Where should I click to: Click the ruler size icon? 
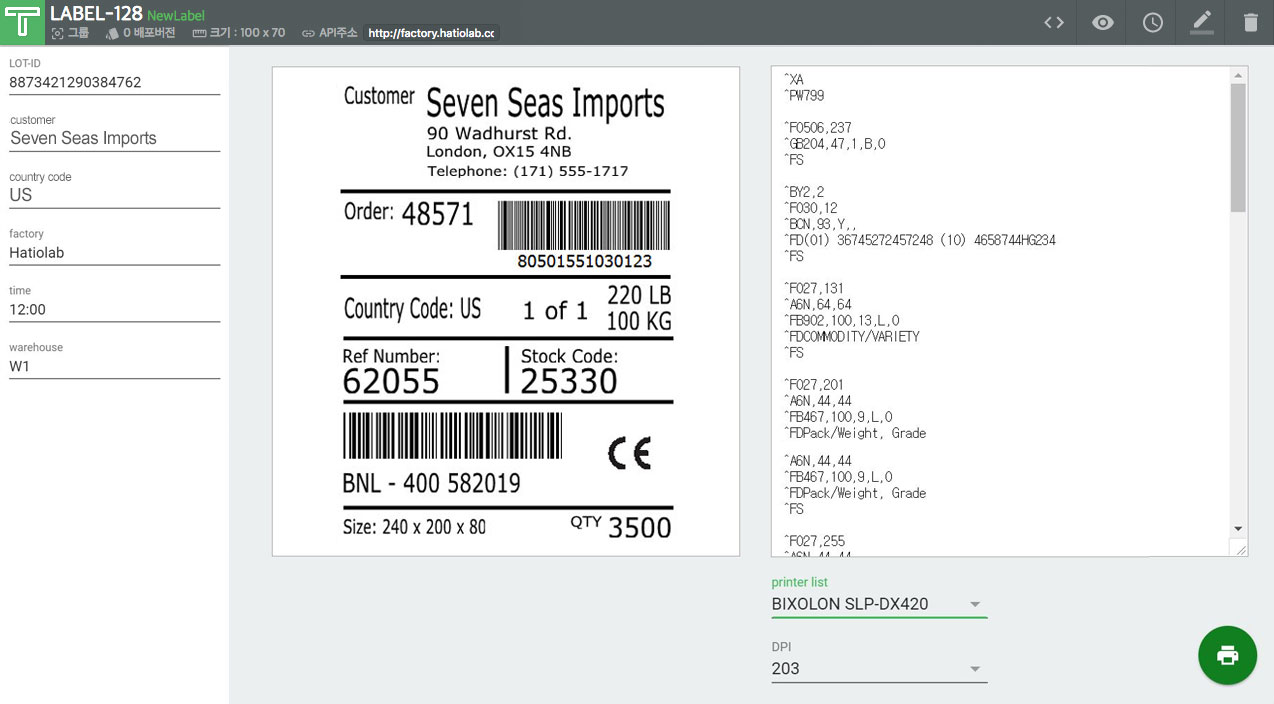199,33
